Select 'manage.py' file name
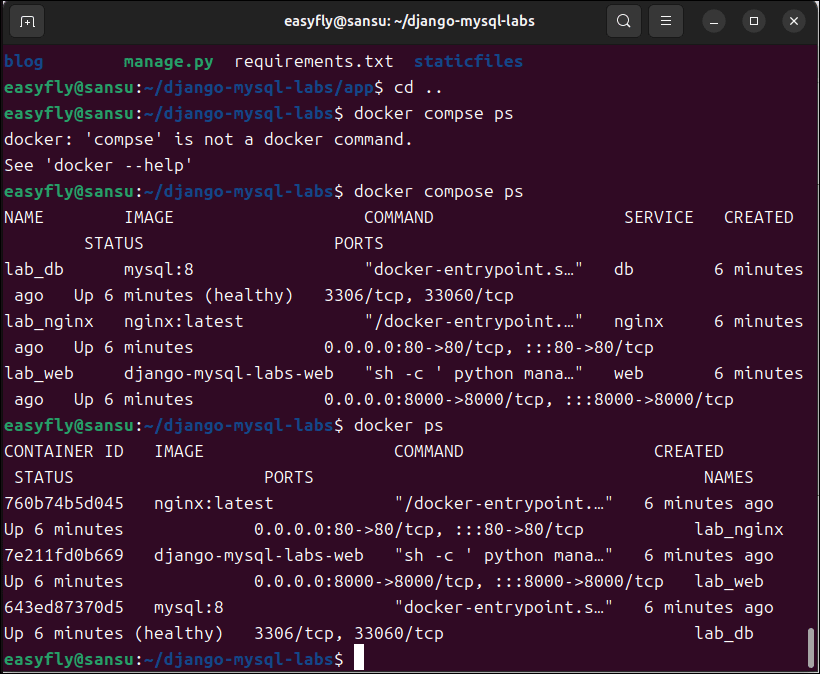Image resolution: width=820 pixels, height=674 pixels. click(x=168, y=62)
